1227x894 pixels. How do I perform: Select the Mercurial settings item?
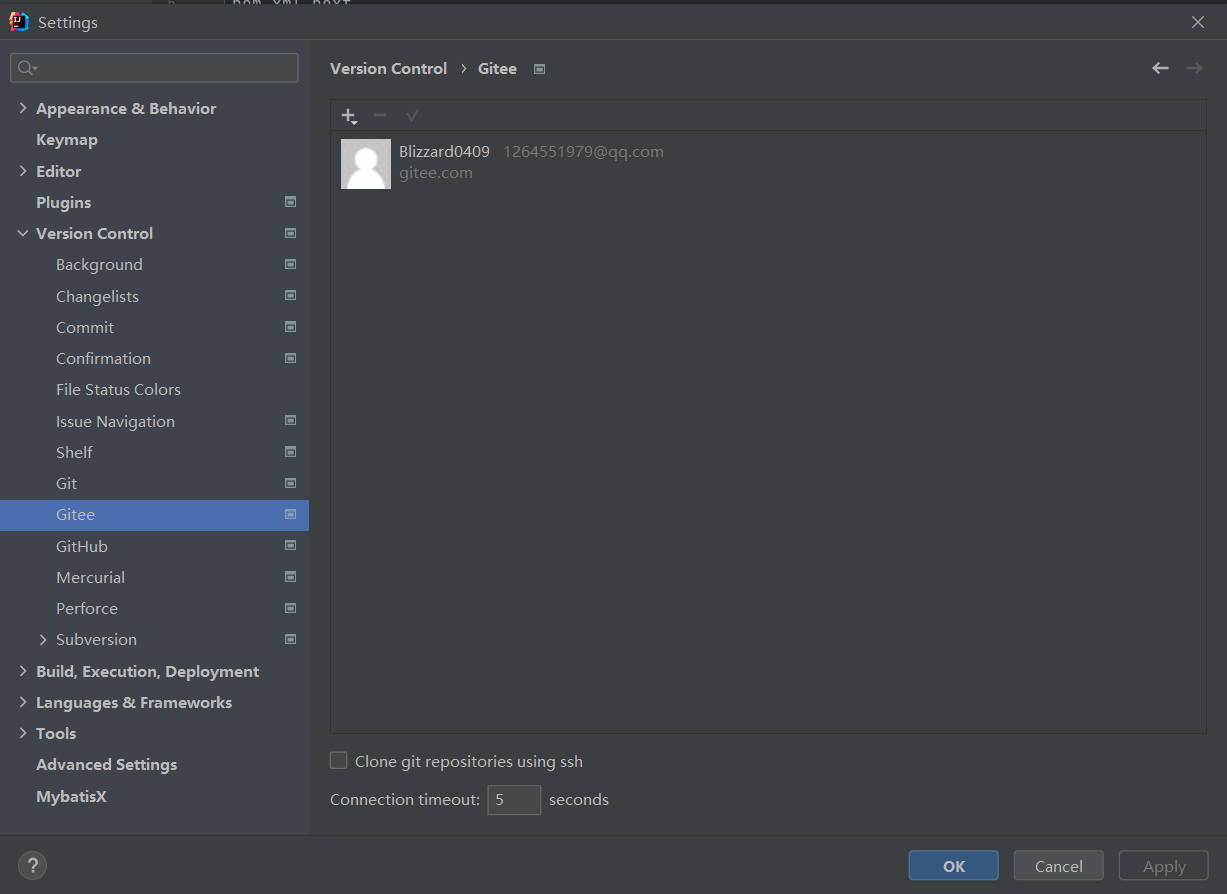click(90, 577)
